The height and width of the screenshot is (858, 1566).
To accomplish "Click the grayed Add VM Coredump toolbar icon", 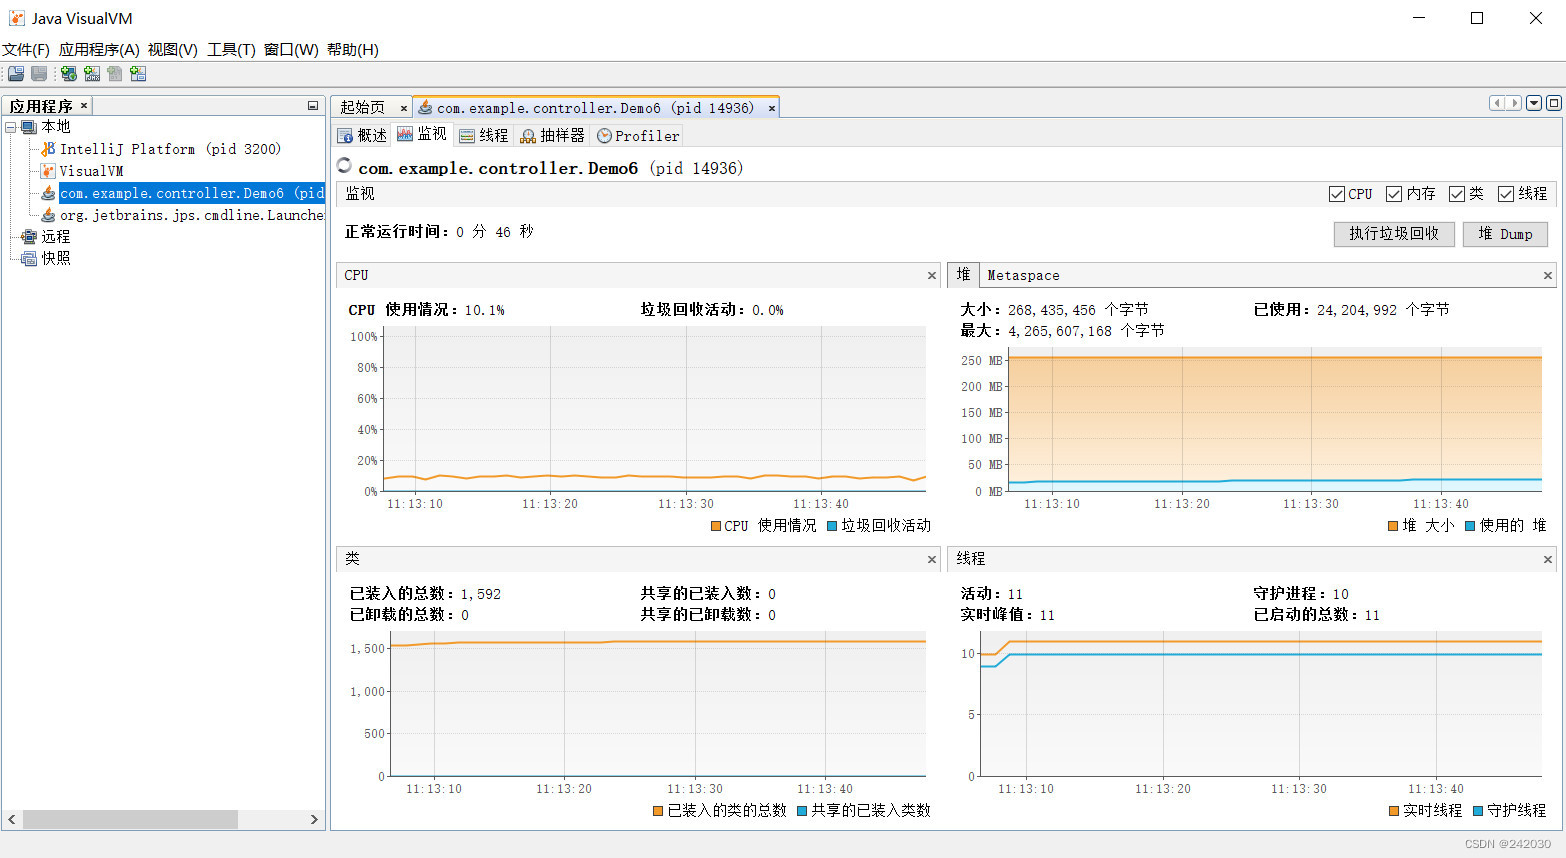I will 115,73.
